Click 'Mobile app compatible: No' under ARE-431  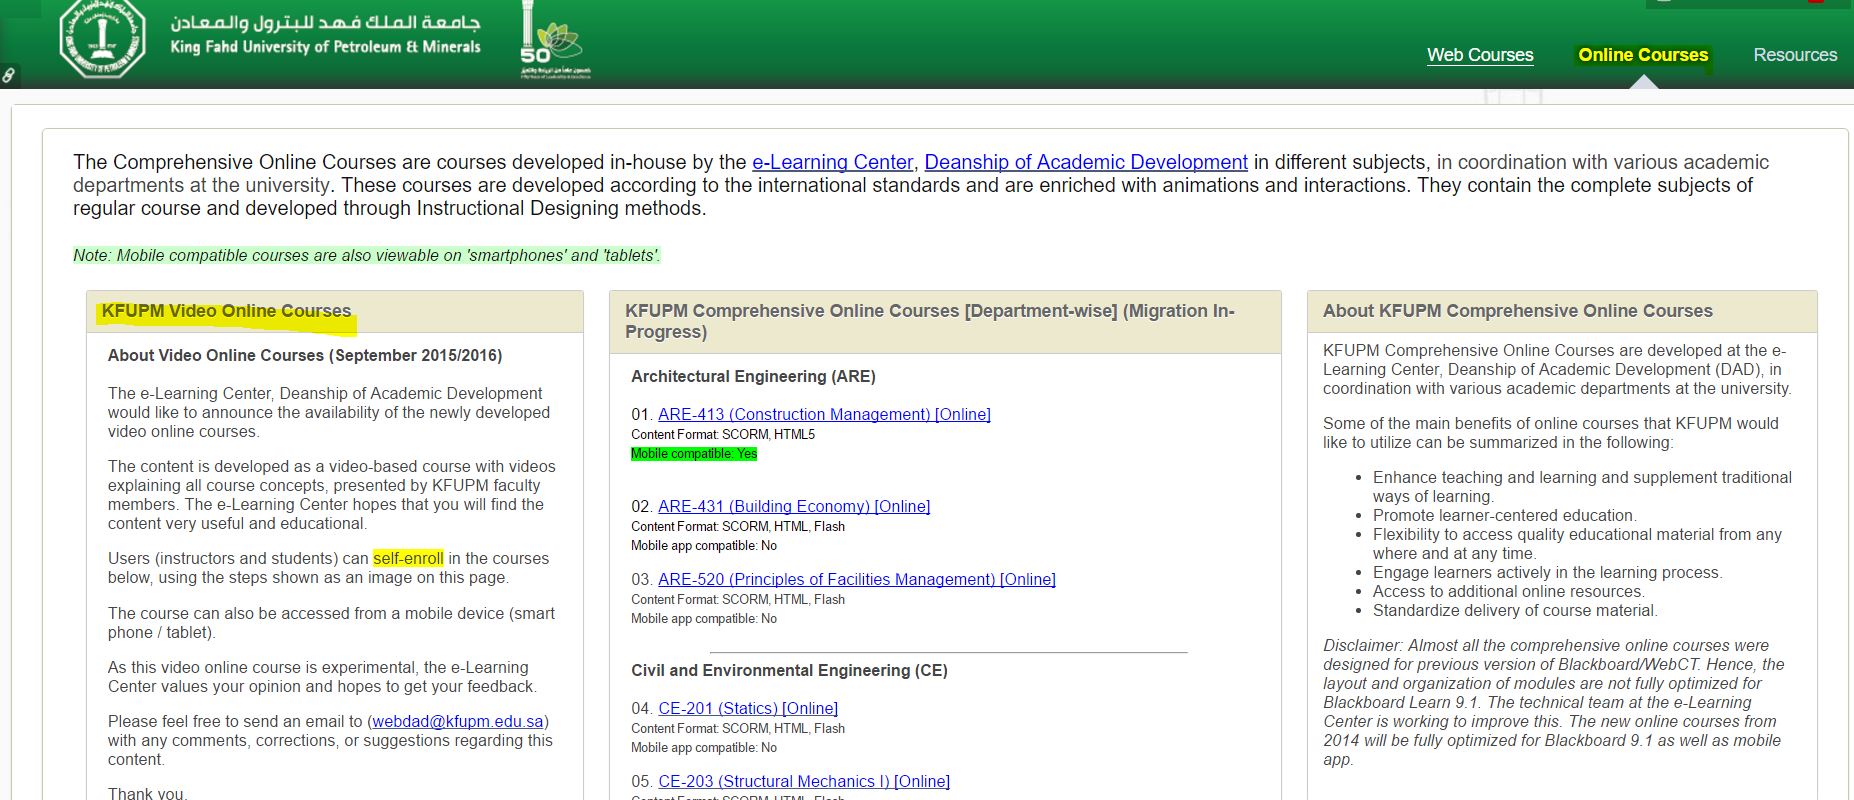704,545
